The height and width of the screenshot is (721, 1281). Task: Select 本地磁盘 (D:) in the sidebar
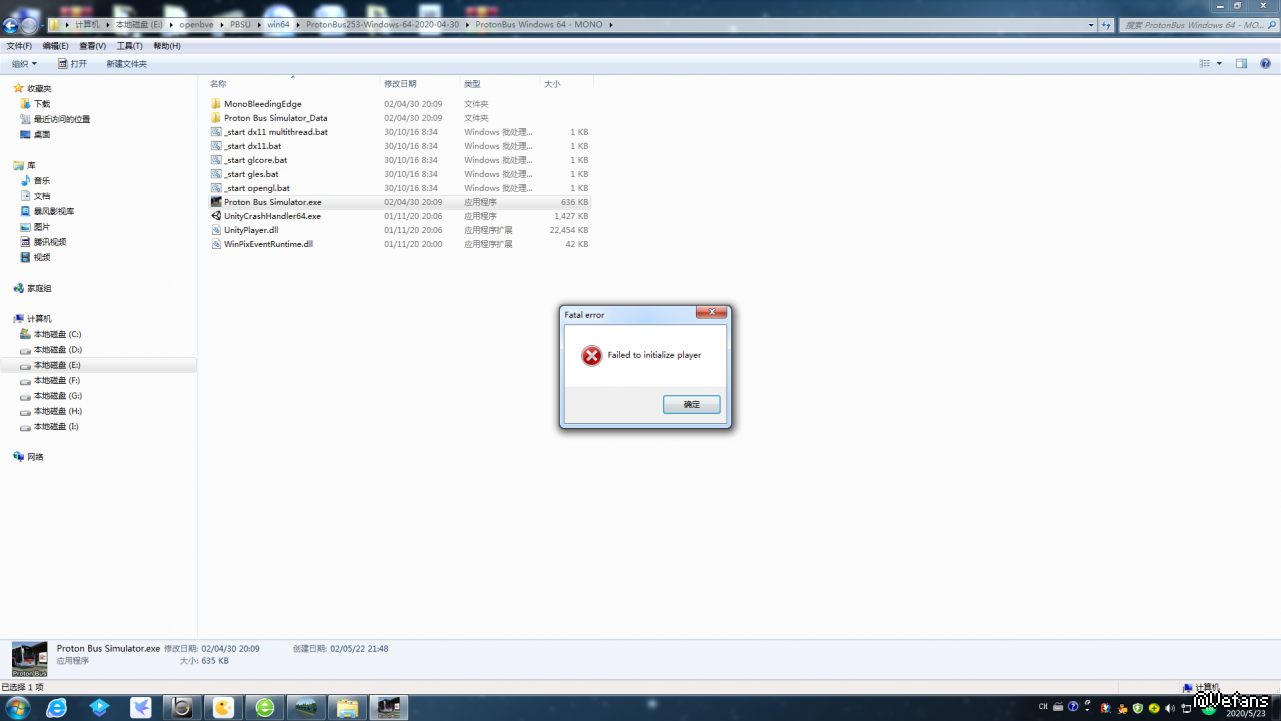pos(57,350)
